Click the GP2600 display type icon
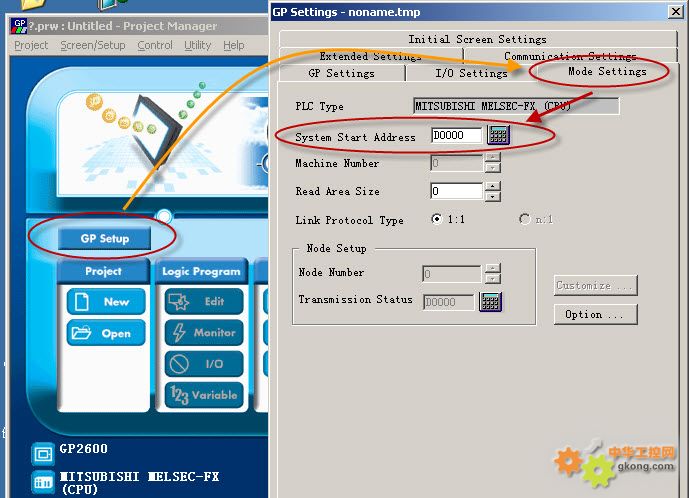This screenshot has height=498, width=689. coord(43,454)
